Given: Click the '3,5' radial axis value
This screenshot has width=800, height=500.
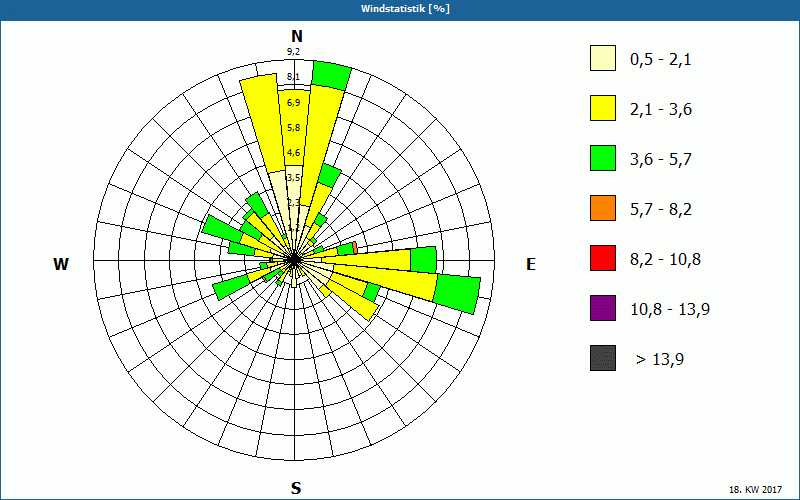Looking at the screenshot, I should pyautogui.click(x=293, y=178).
